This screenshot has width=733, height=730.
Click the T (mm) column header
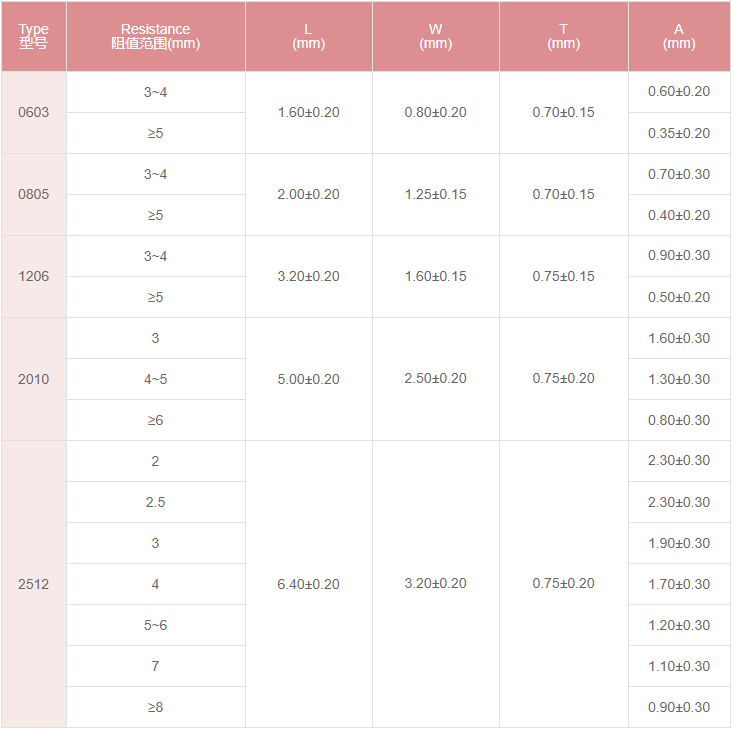(563, 37)
